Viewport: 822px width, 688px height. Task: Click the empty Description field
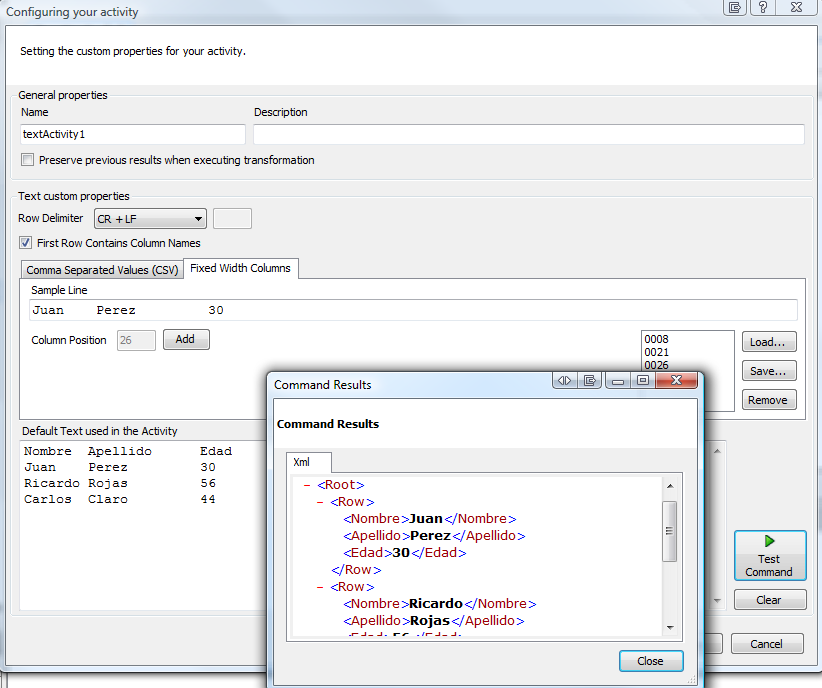[528, 134]
